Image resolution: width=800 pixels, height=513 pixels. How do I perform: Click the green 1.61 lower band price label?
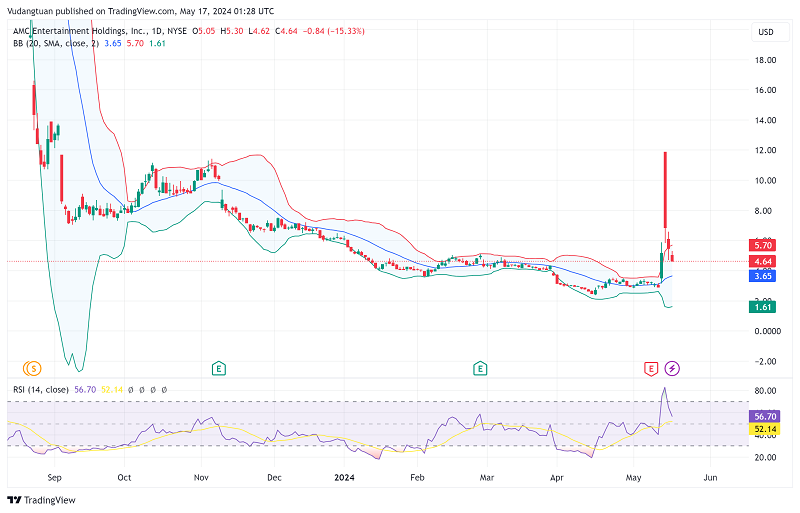click(763, 307)
